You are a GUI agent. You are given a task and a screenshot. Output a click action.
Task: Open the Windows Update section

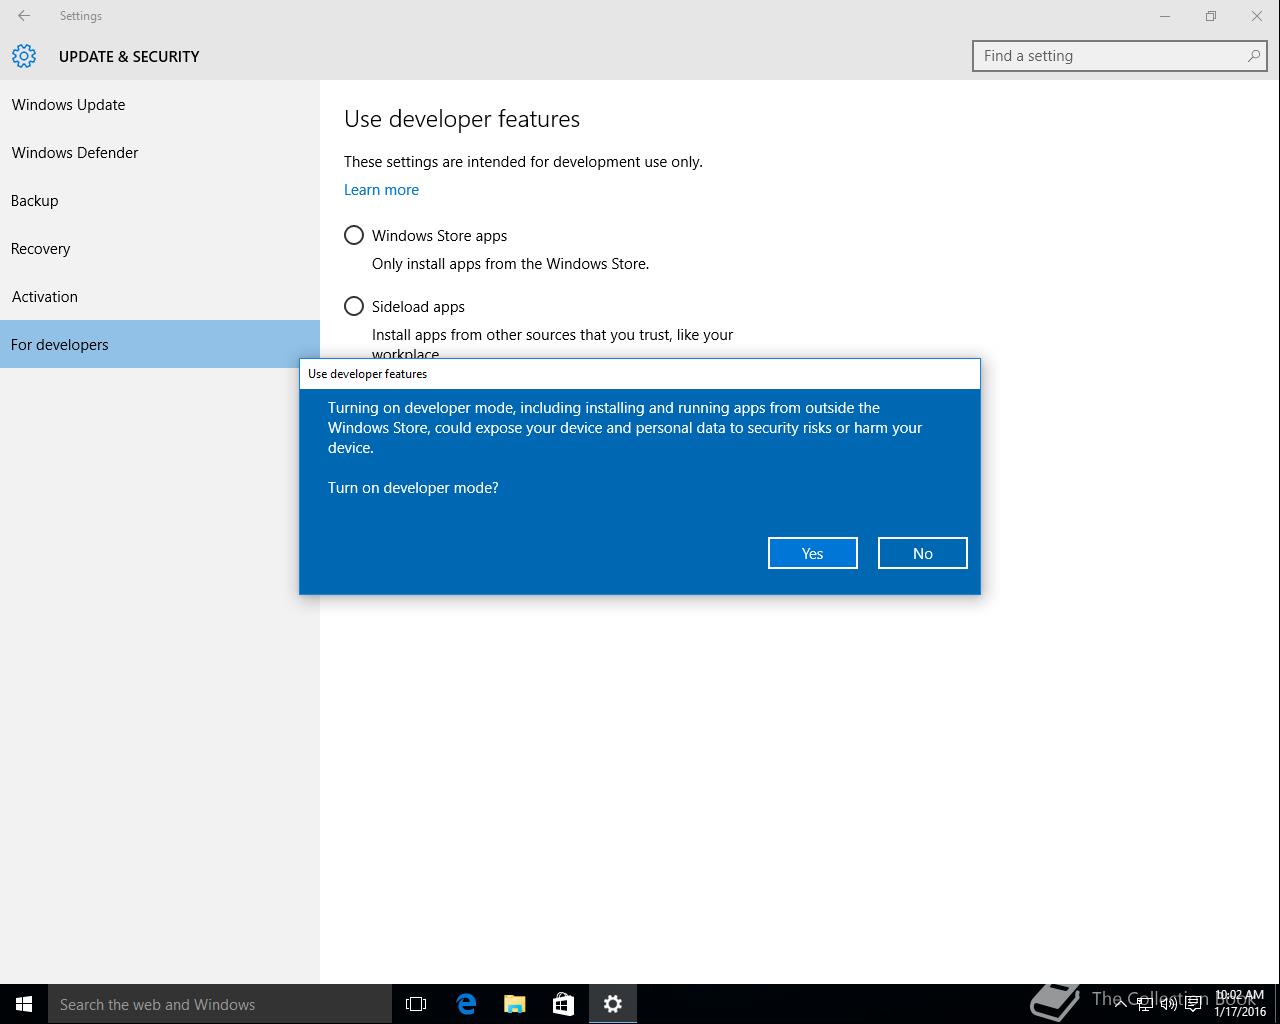point(69,105)
